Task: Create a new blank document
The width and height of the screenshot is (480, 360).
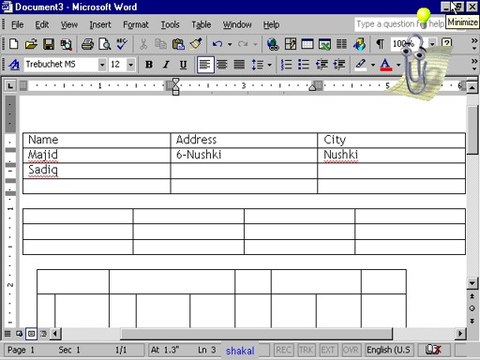Action: tap(13, 44)
